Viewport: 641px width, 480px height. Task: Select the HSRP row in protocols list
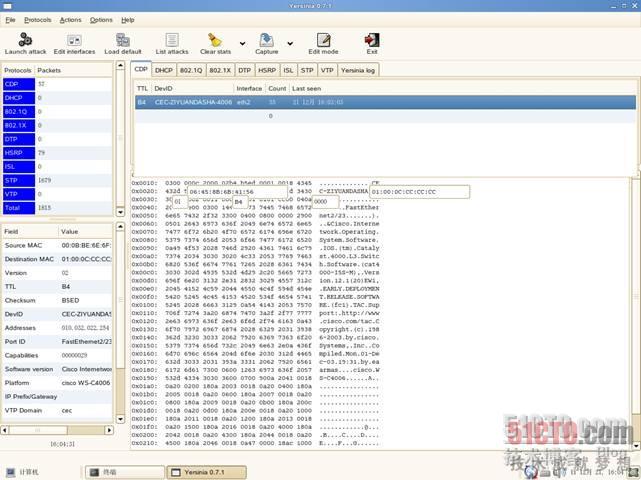click(x=57, y=153)
